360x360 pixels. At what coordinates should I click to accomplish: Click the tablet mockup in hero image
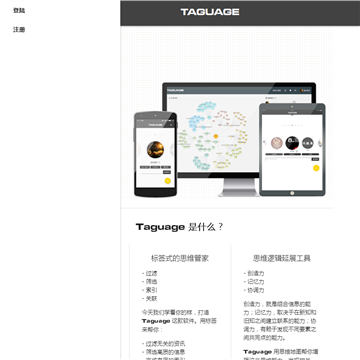point(292,149)
